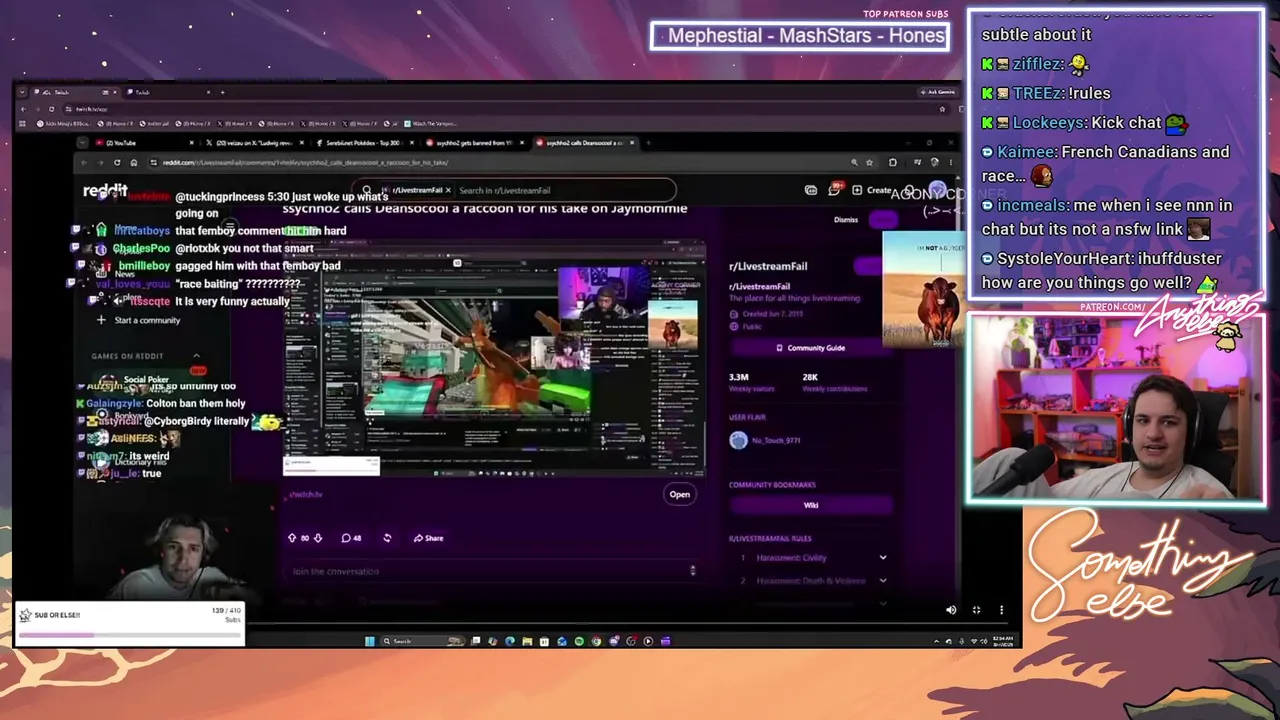Click the reddit.com address bar
Screen dimensions: 1280x720
497,162
